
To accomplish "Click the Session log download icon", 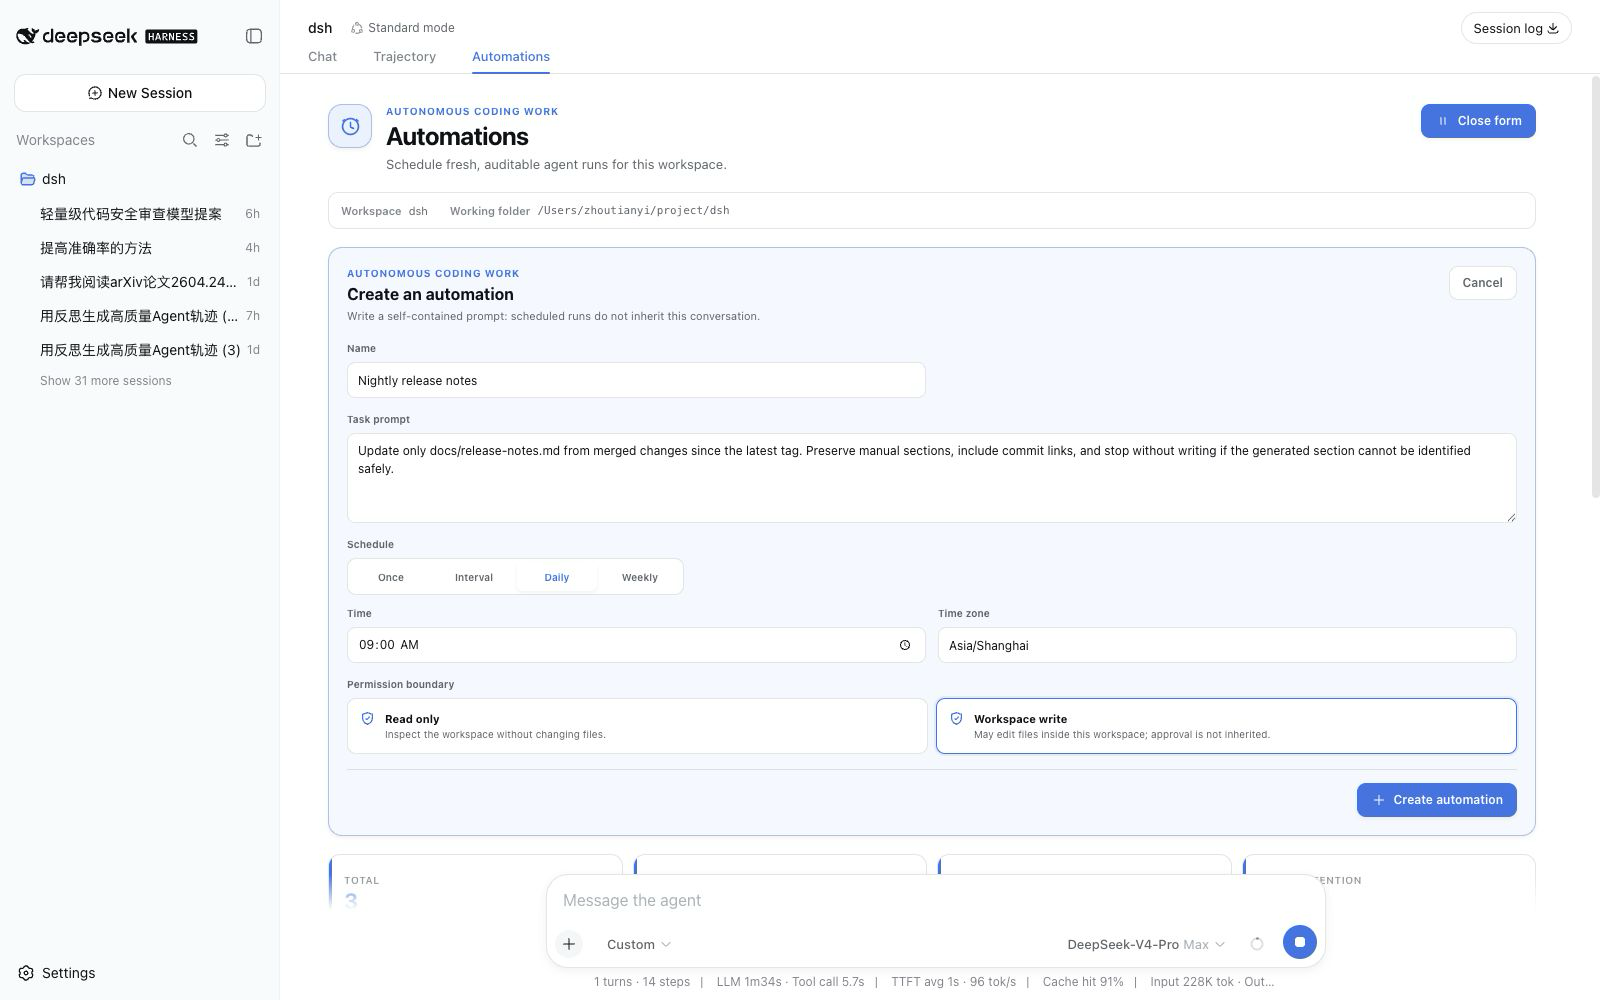I will (x=1553, y=28).
